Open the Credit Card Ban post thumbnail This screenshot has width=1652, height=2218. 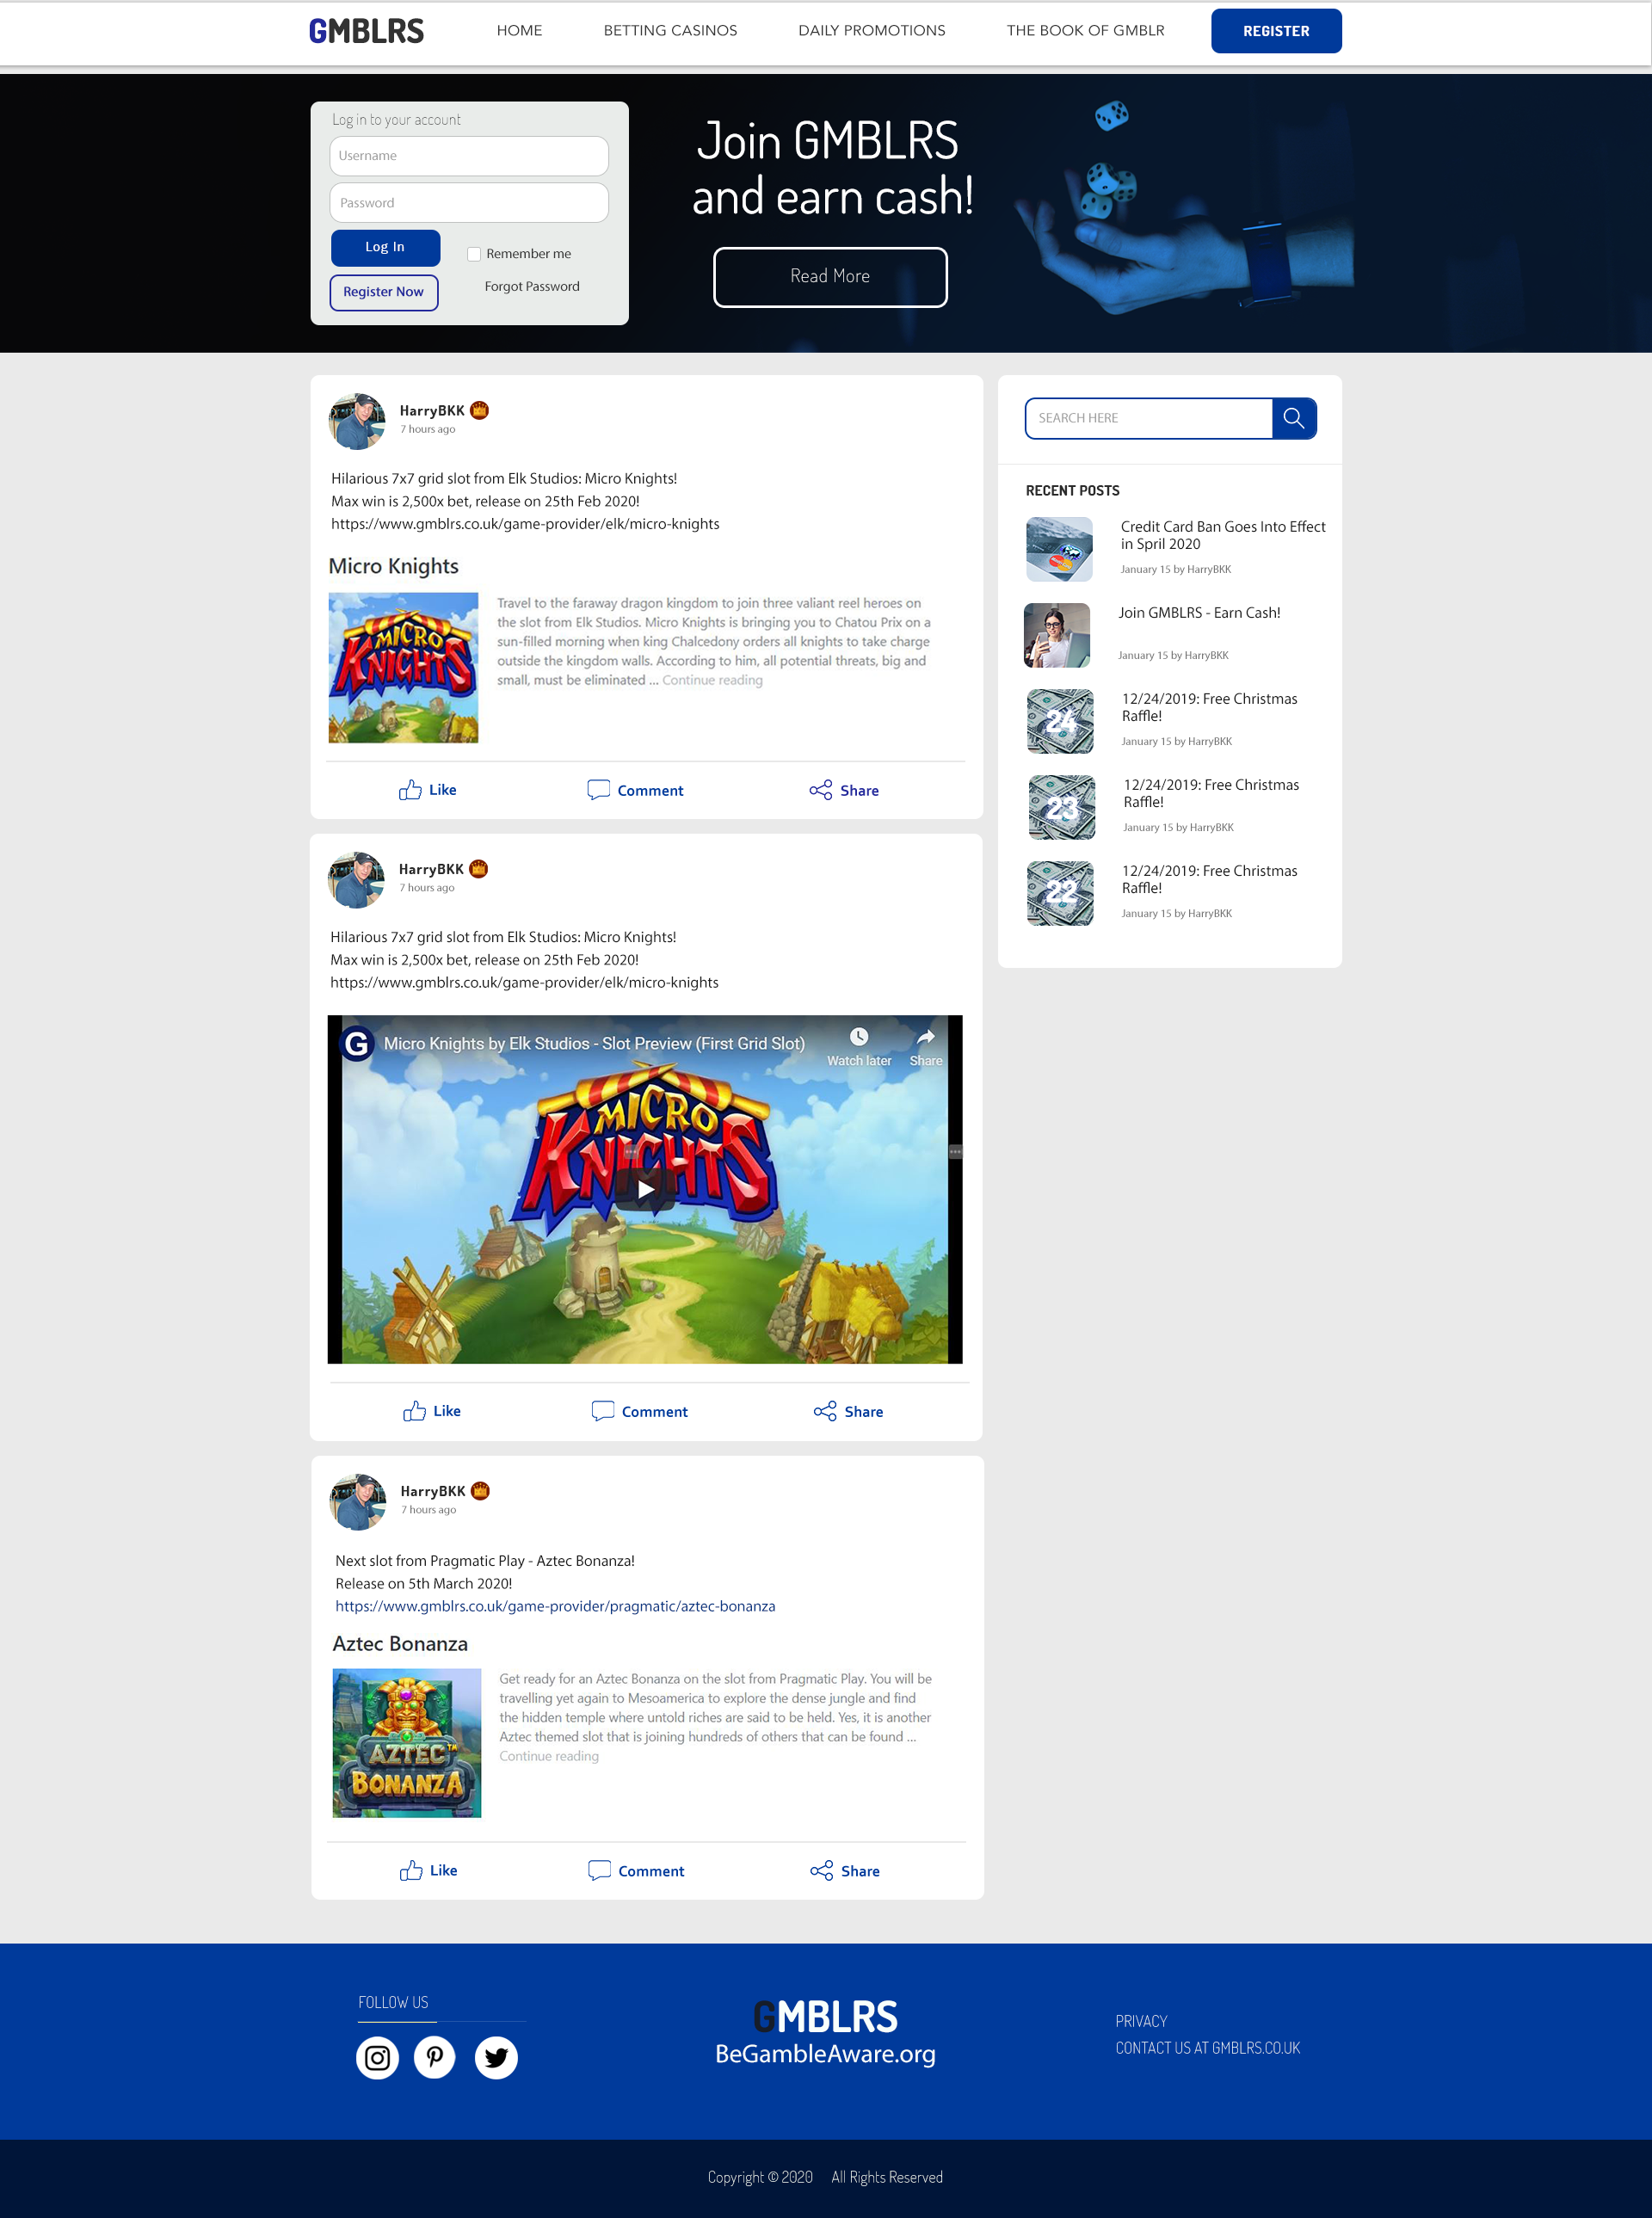[x=1059, y=549]
